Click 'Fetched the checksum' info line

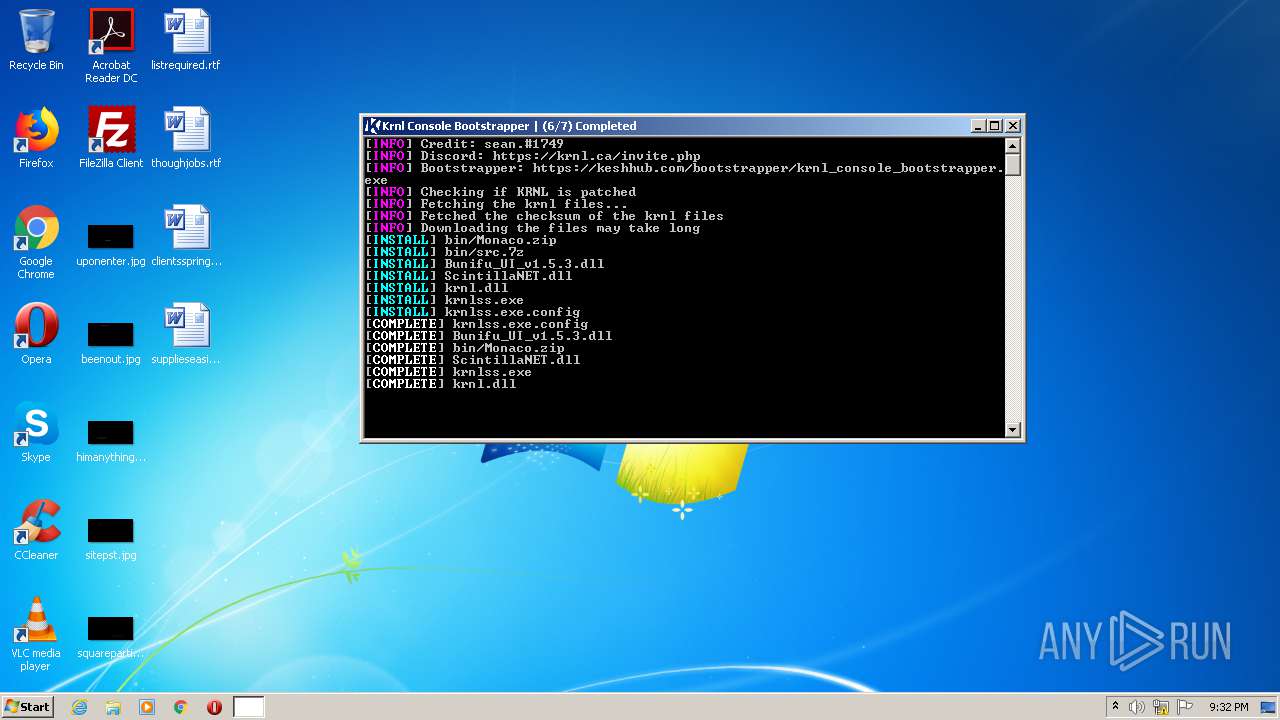[x=544, y=216]
